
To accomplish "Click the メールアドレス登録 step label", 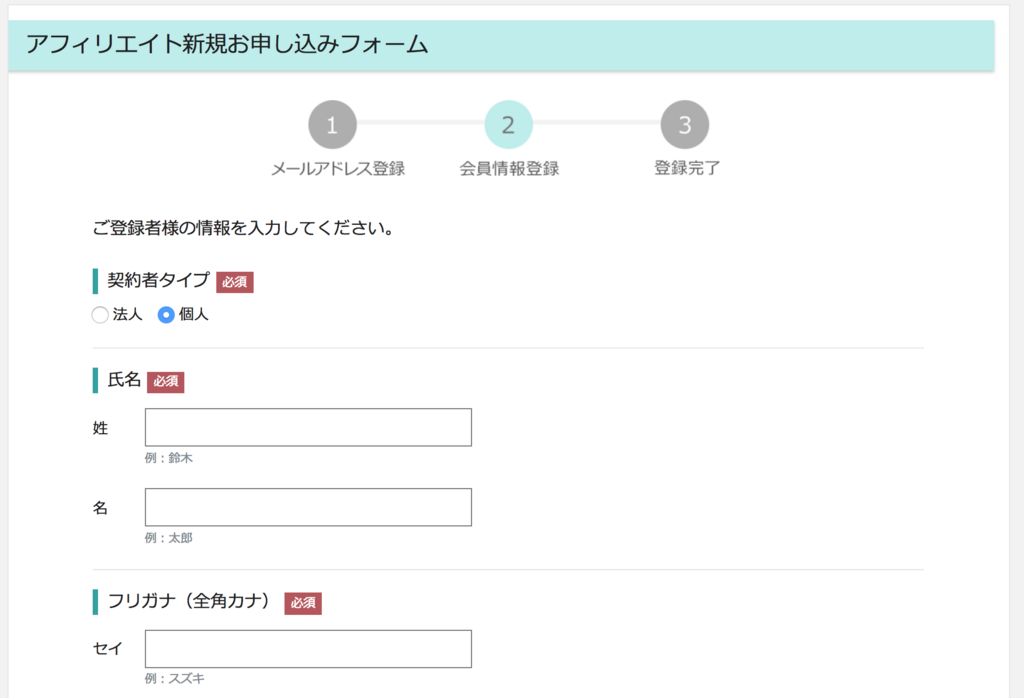I will 338,168.
